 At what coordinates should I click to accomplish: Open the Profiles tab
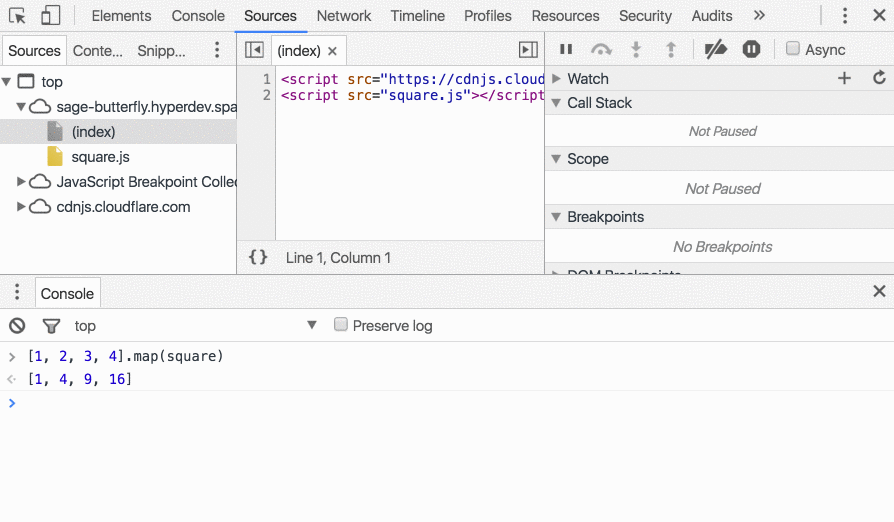click(x=487, y=16)
